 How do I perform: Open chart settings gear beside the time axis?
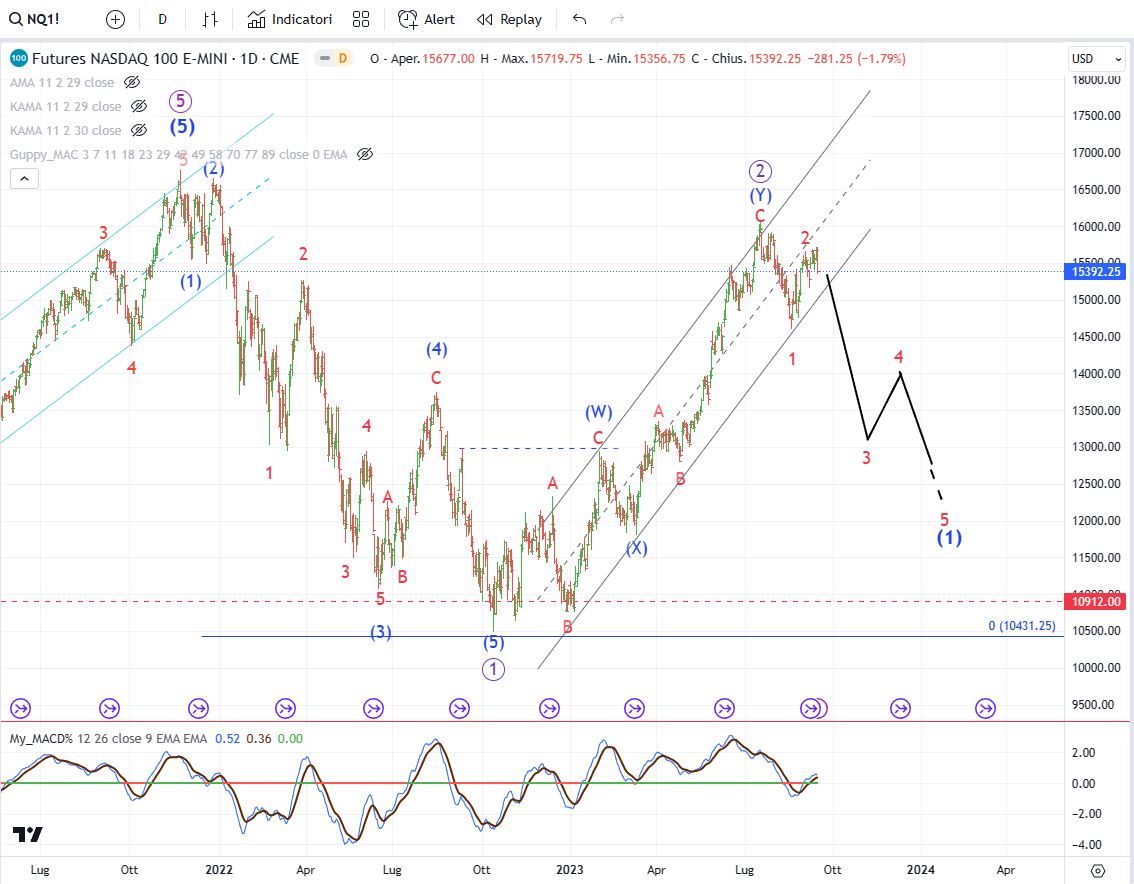tap(1098, 870)
